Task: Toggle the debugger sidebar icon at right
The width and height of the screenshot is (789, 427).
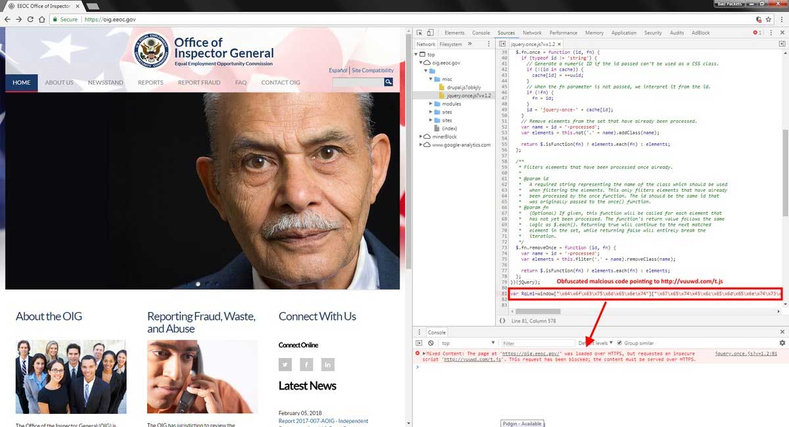Action: tap(782, 44)
